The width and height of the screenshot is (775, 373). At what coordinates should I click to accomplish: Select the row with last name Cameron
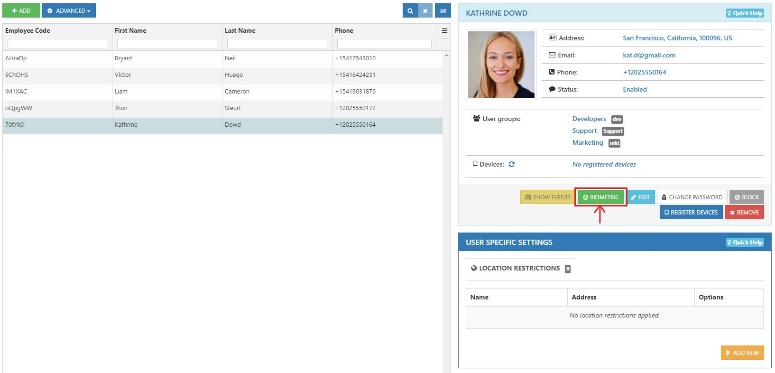pyautogui.click(x=222, y=91)
